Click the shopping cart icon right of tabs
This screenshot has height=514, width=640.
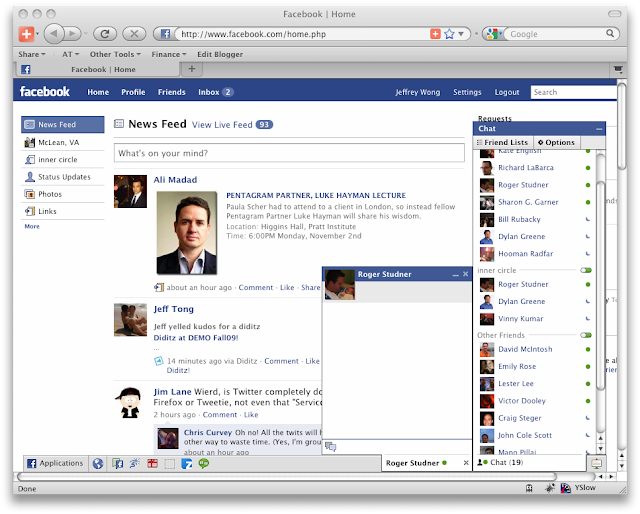coord(618,69)
